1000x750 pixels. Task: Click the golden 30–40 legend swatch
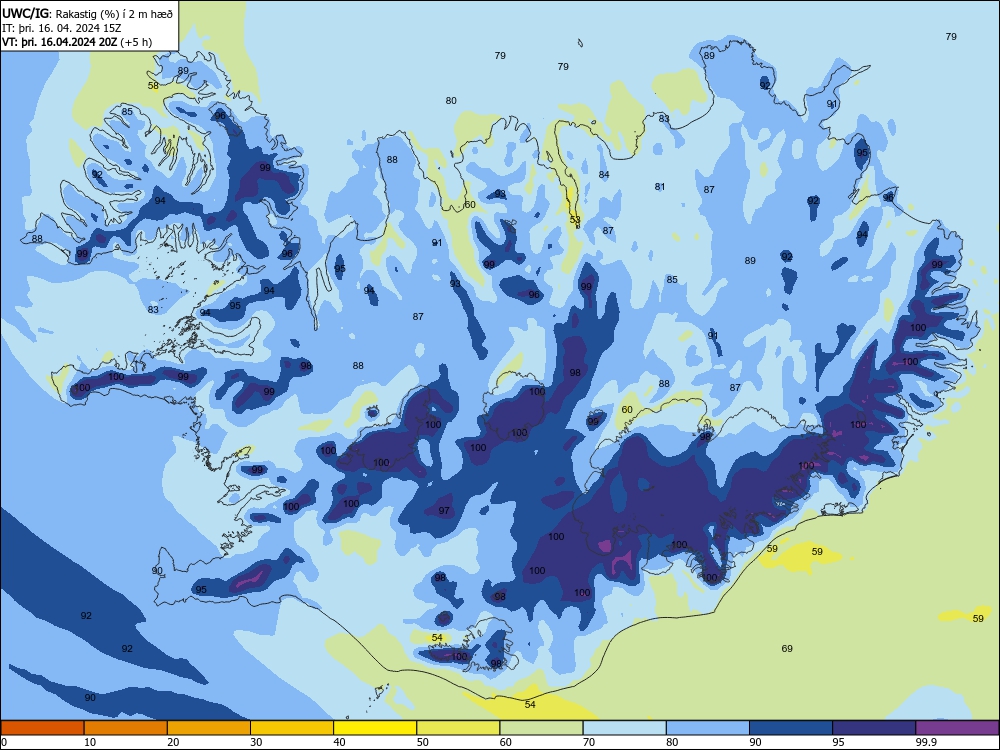click(292, 728)
